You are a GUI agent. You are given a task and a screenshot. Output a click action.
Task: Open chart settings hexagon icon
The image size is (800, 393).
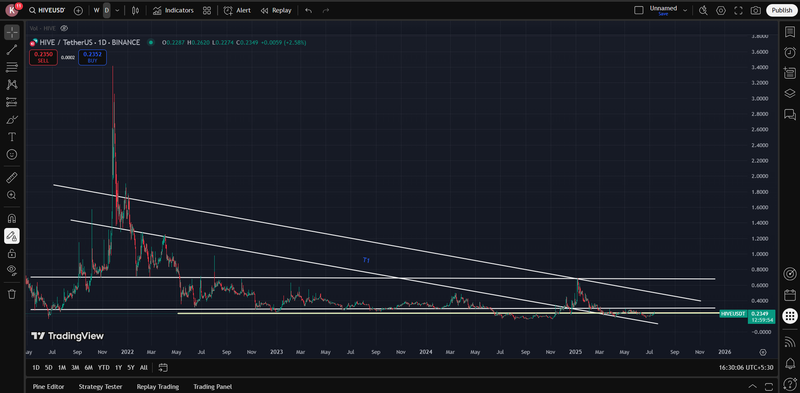pyautogui.click(x=720, y=10)
